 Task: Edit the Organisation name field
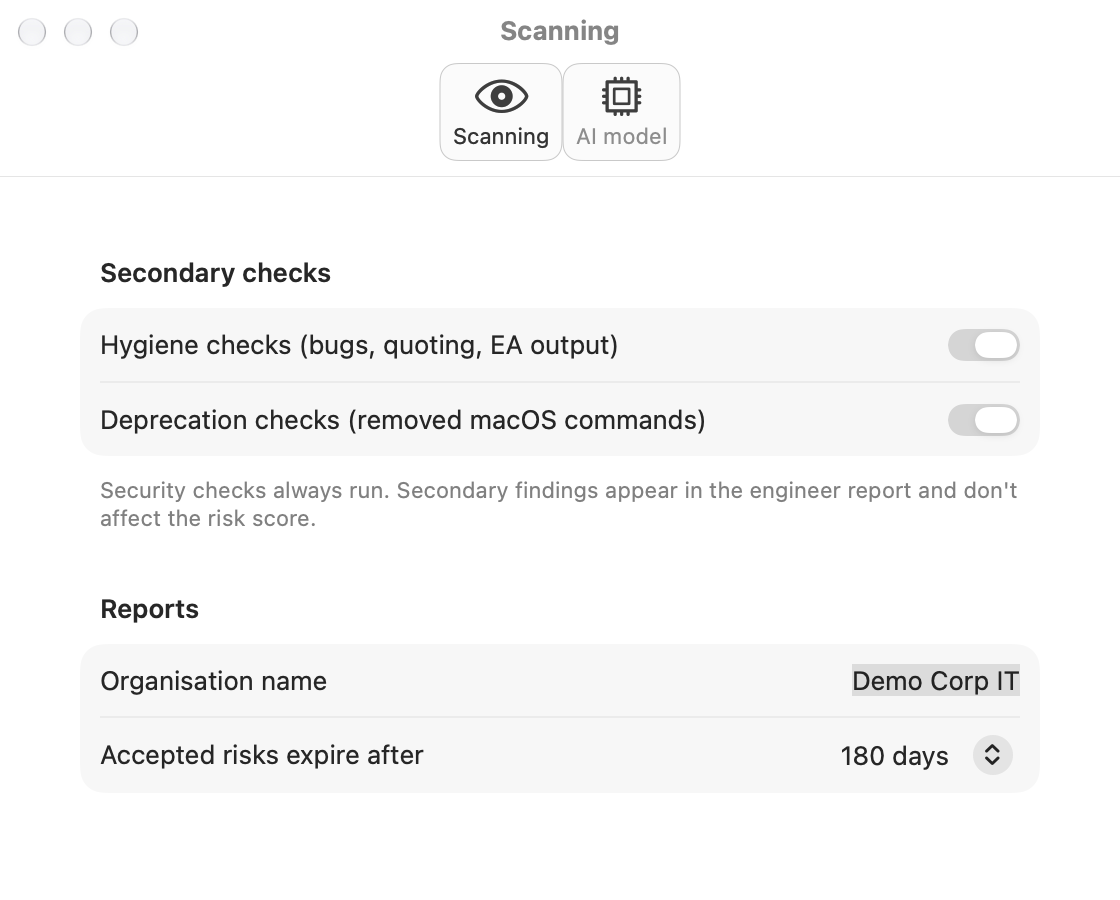[x=936, y=681]
